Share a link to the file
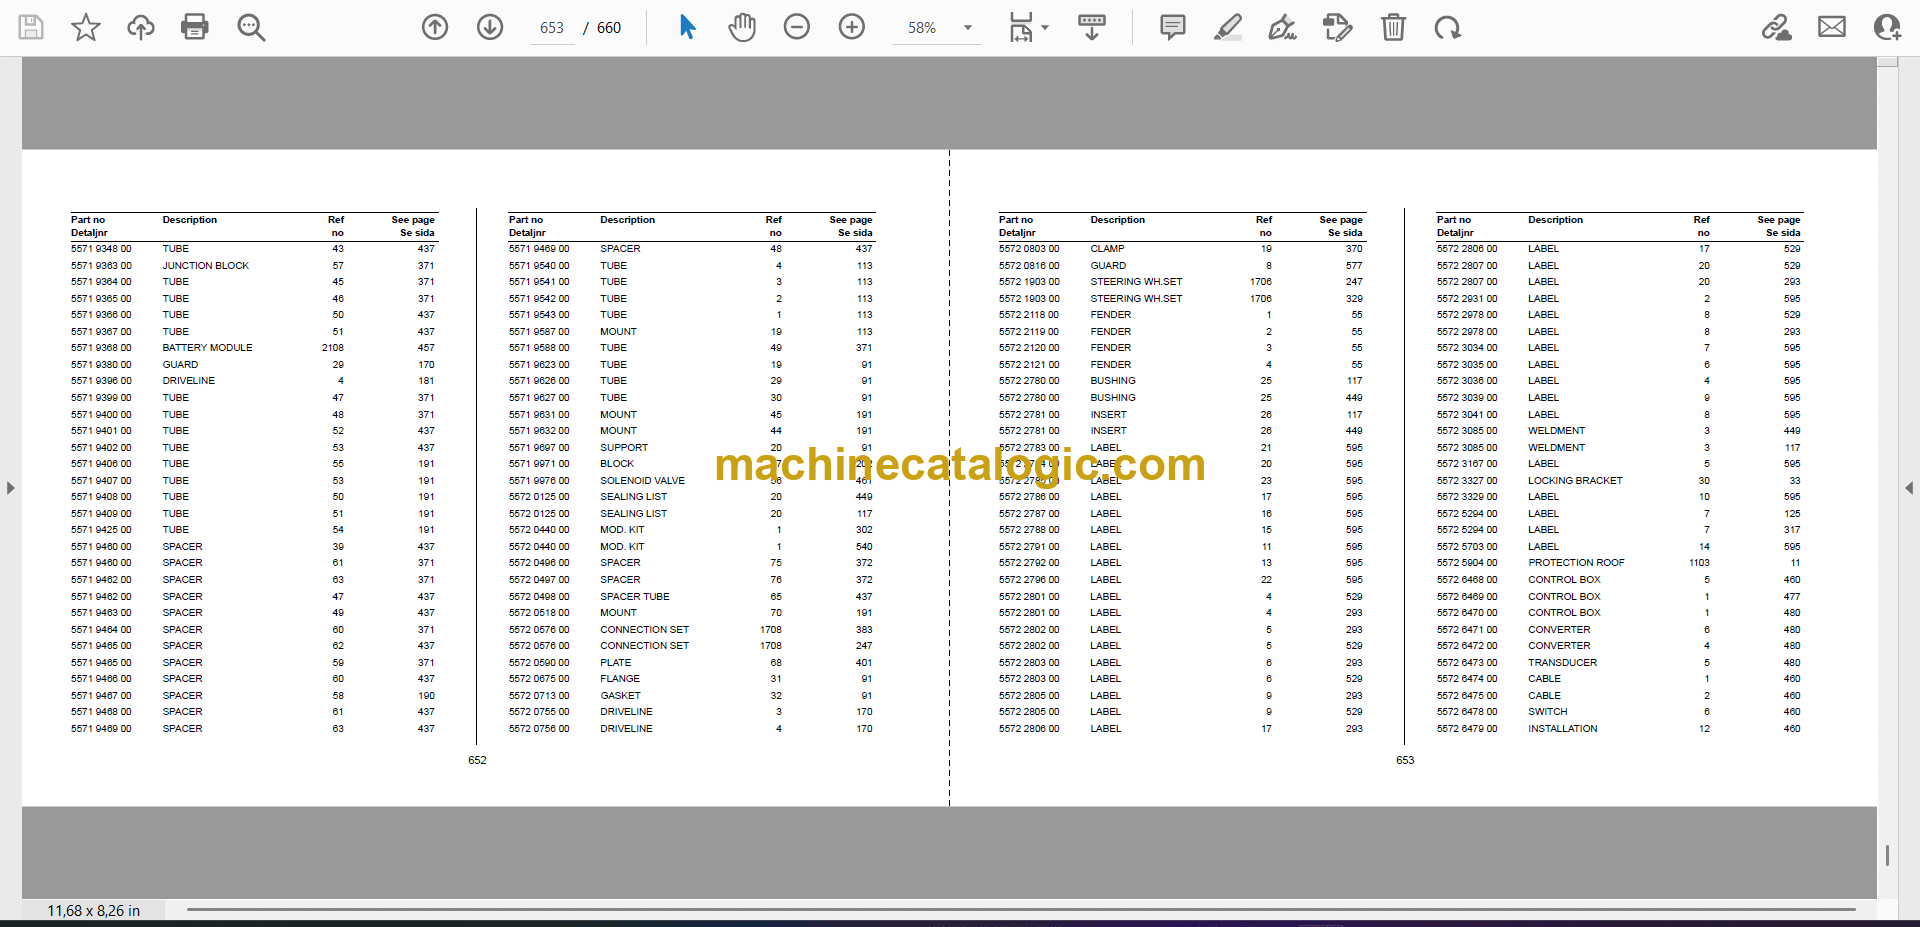The image size is (1920, 927). coord(1777,27)
